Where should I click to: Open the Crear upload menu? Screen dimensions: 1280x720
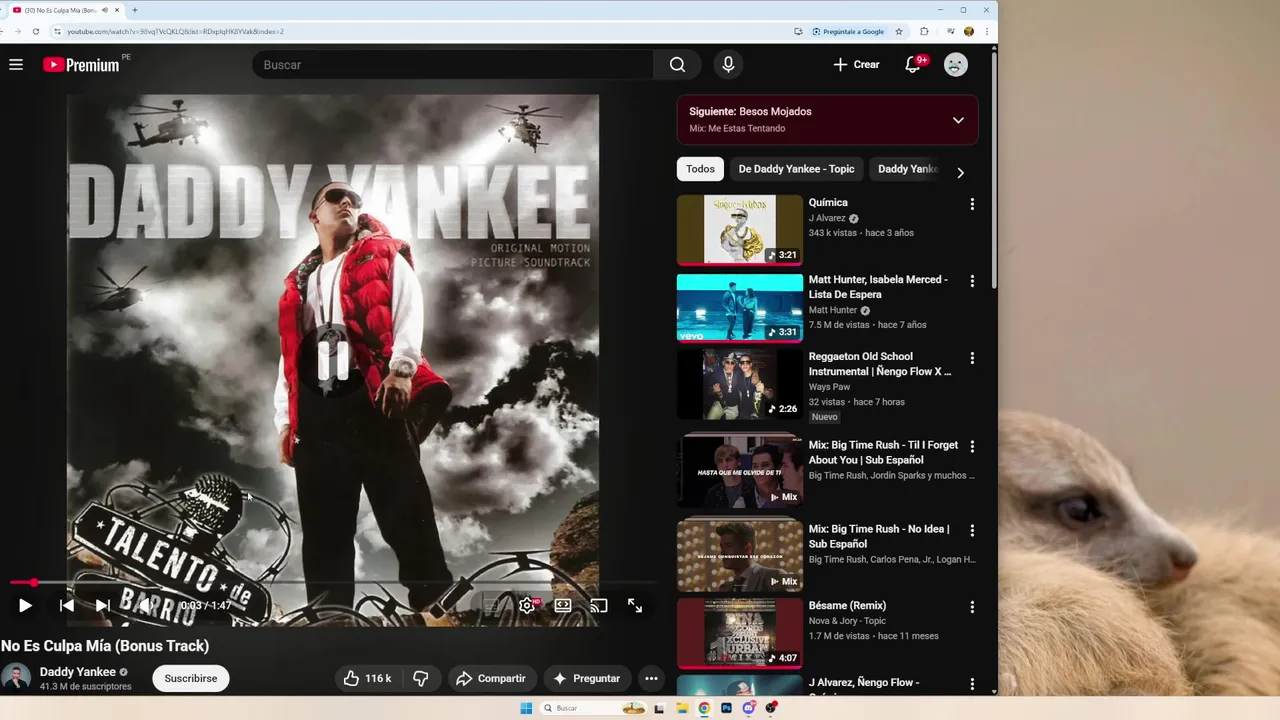[856, 65]
